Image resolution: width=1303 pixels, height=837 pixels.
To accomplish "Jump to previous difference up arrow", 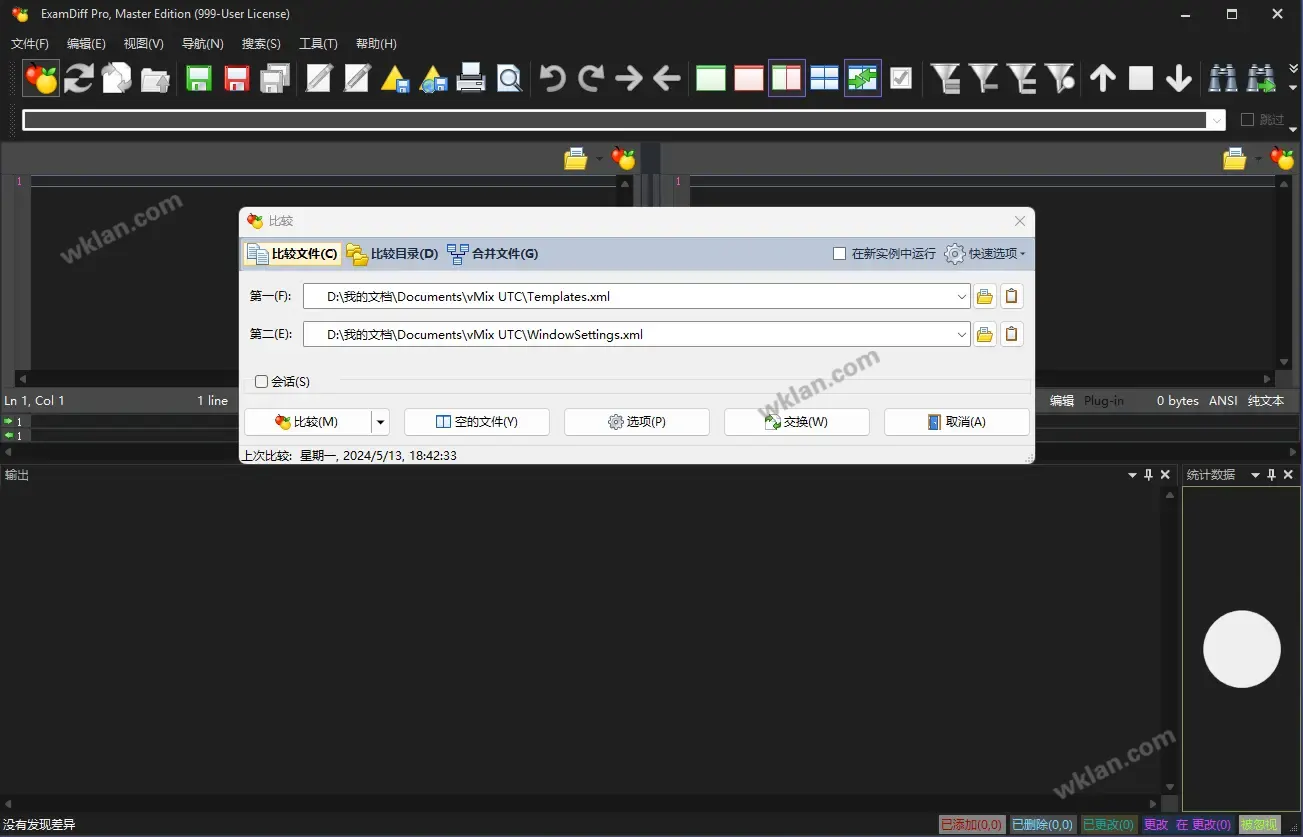I will click(x=1103, y=78).
